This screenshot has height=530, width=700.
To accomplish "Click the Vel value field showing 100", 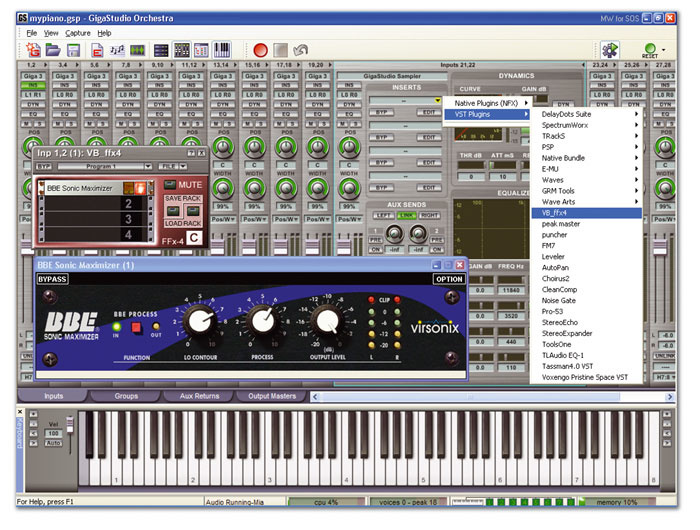I will [53, 433].
